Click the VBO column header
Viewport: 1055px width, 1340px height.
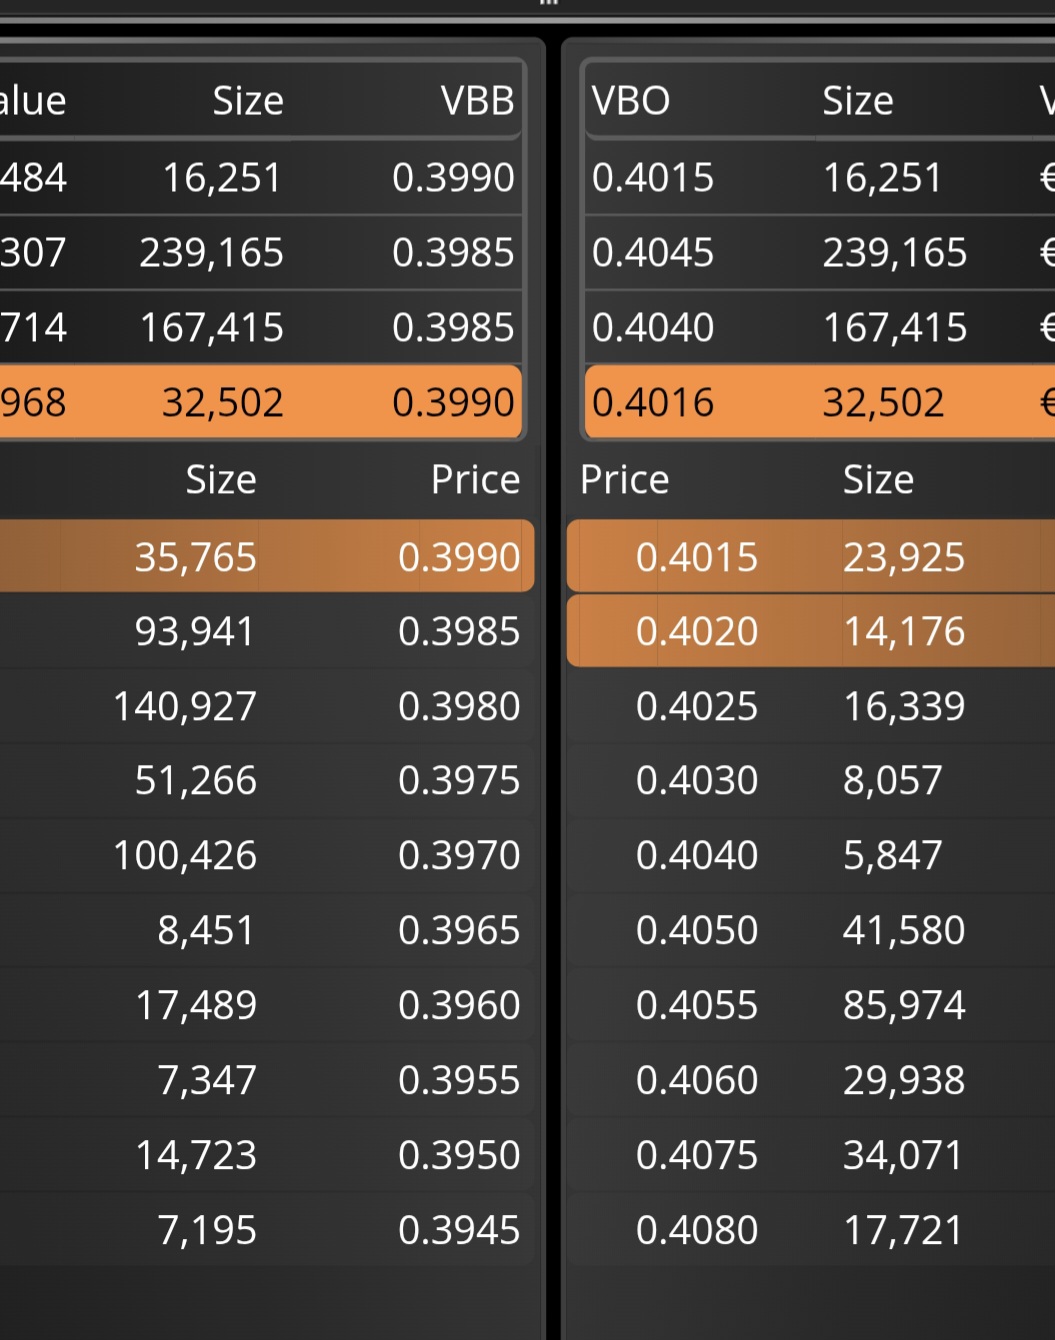(631, 100)
